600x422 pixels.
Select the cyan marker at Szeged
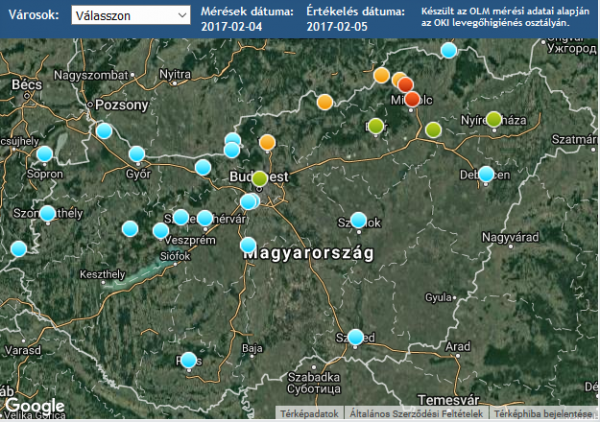pyautogui.click(x=356, y=337)
